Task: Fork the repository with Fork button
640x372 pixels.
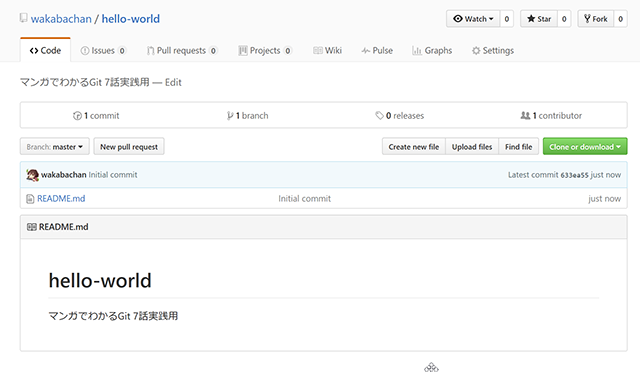Action: 596,19
